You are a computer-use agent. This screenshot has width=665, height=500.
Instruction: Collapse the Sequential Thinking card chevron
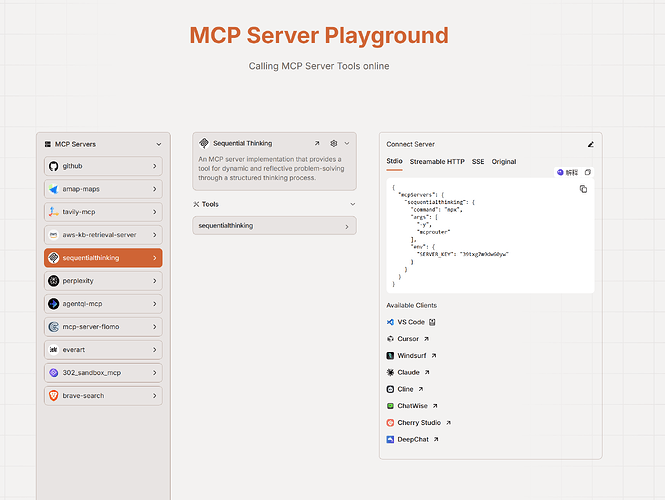[x=347, y=143]
